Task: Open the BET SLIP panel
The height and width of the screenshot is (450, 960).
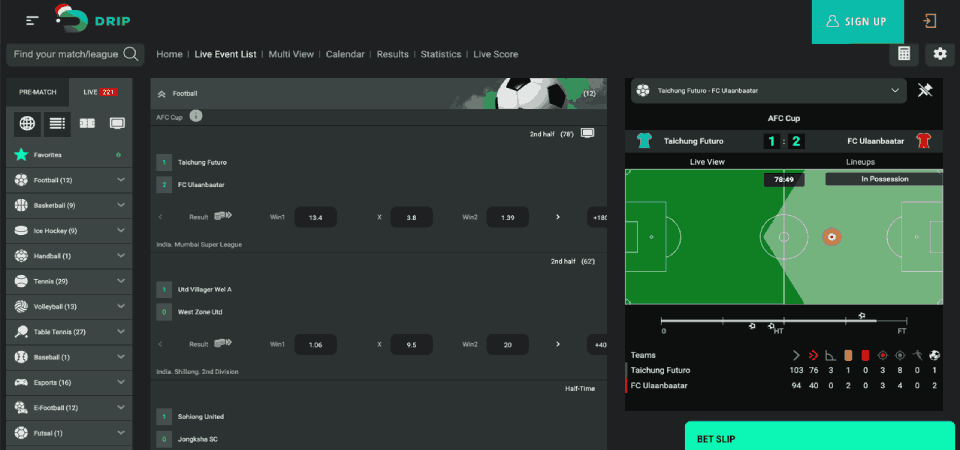Action: [820, 436]
